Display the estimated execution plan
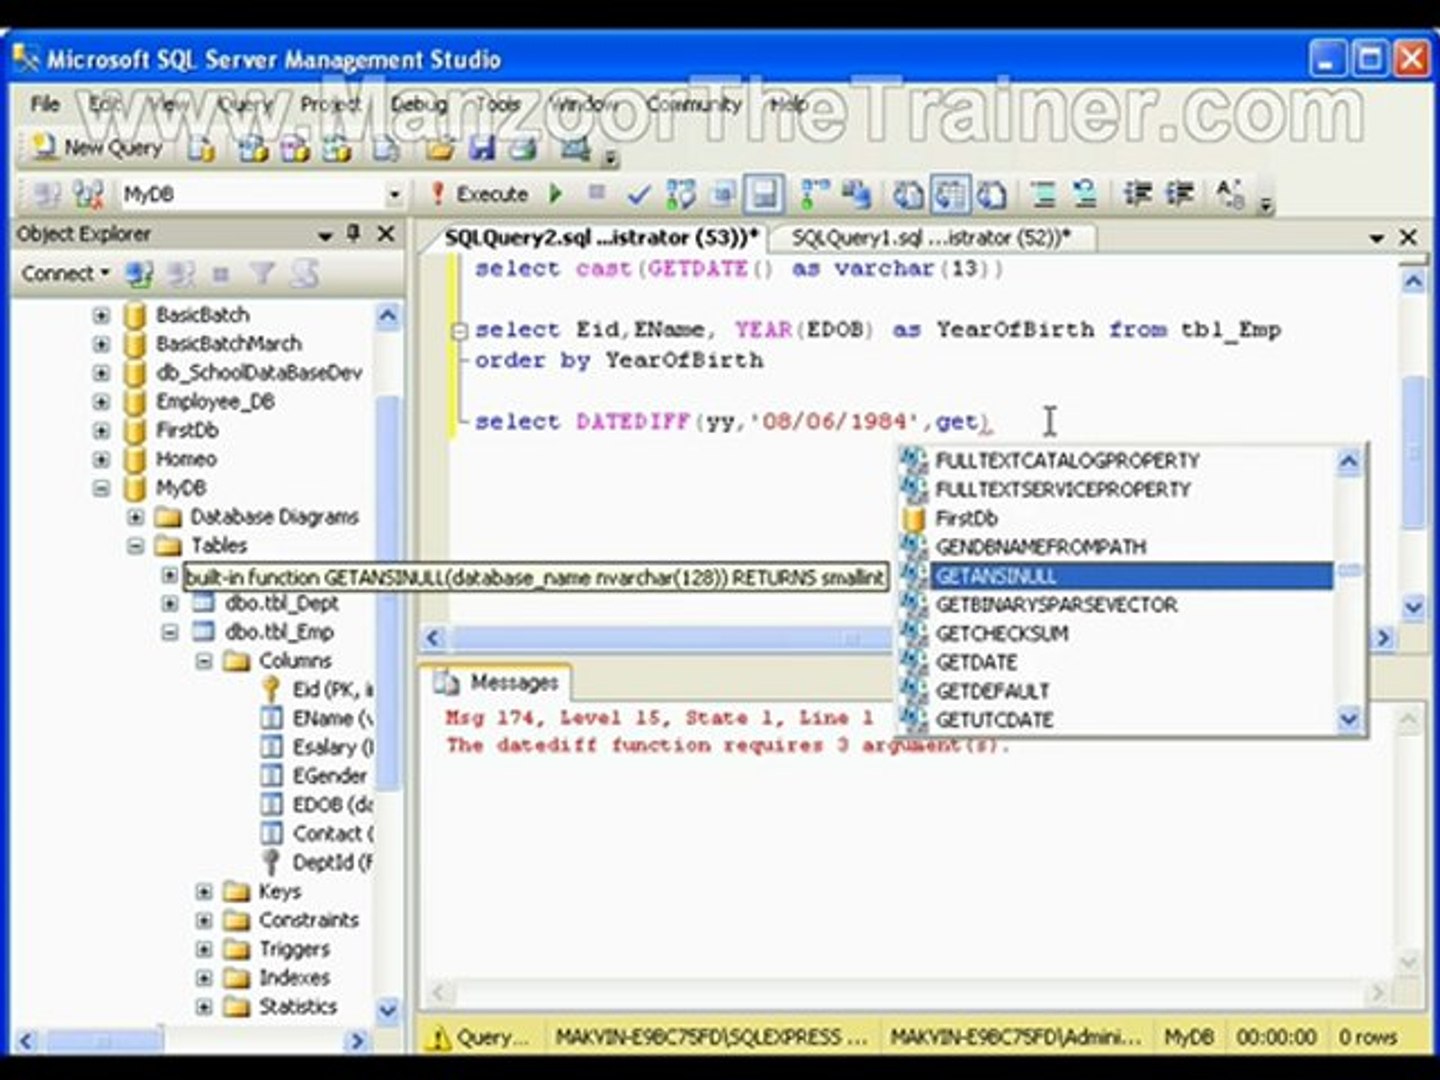The height and width of the screenshot is (1080, 1440). point(681,194)
